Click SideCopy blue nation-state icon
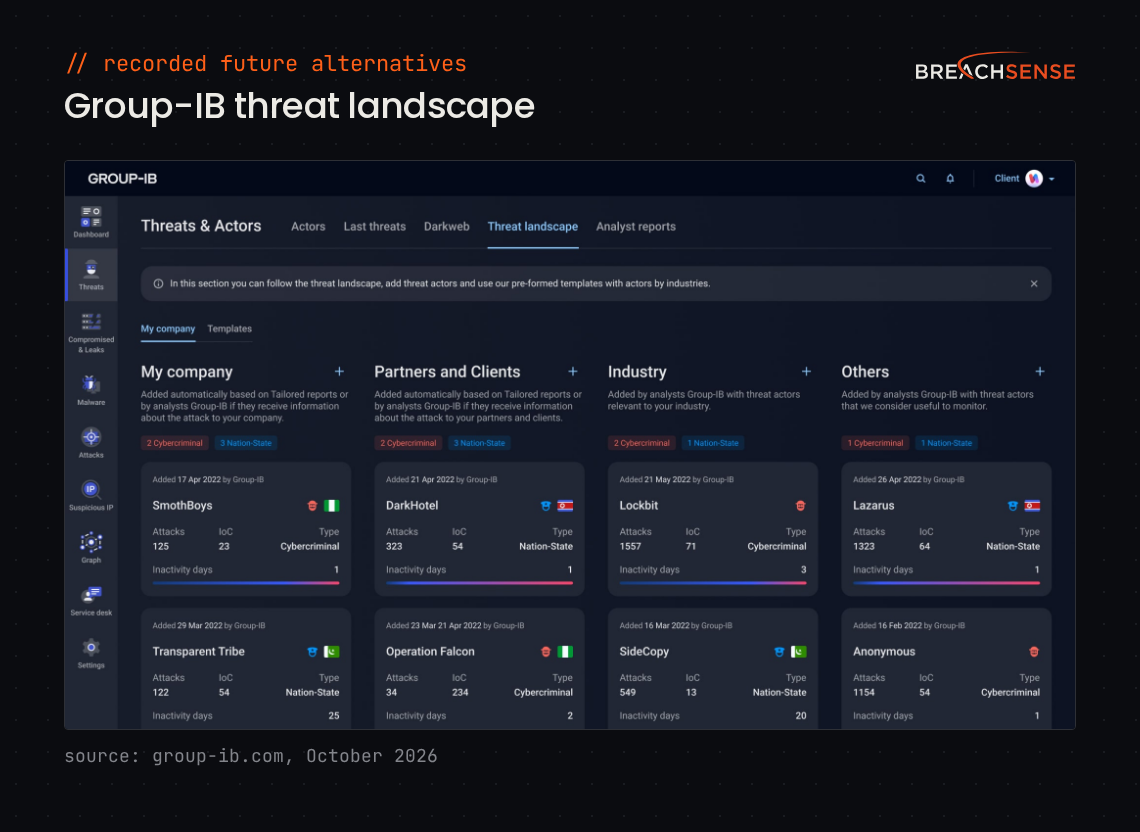Viewport: 1140px width, 832px height. point(779,652)
